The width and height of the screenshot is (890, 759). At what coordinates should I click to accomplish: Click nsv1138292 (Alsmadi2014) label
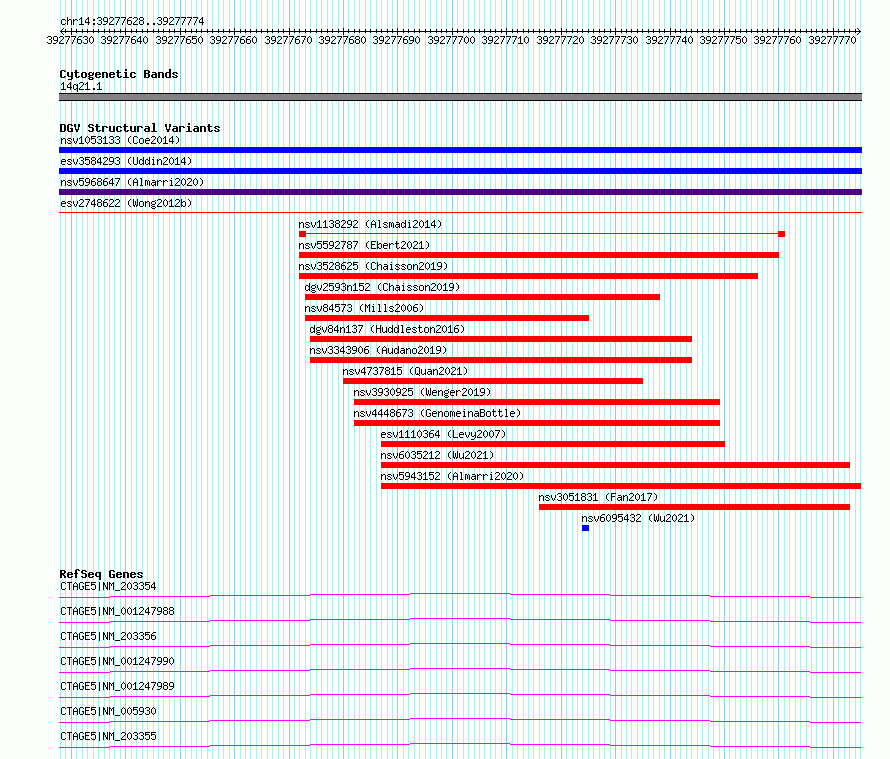(x=370, y=224)
